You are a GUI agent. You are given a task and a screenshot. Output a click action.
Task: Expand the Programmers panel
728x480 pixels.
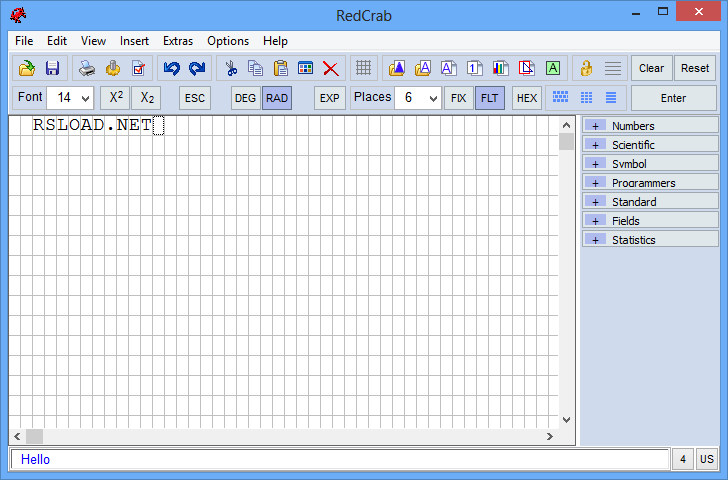650,182
